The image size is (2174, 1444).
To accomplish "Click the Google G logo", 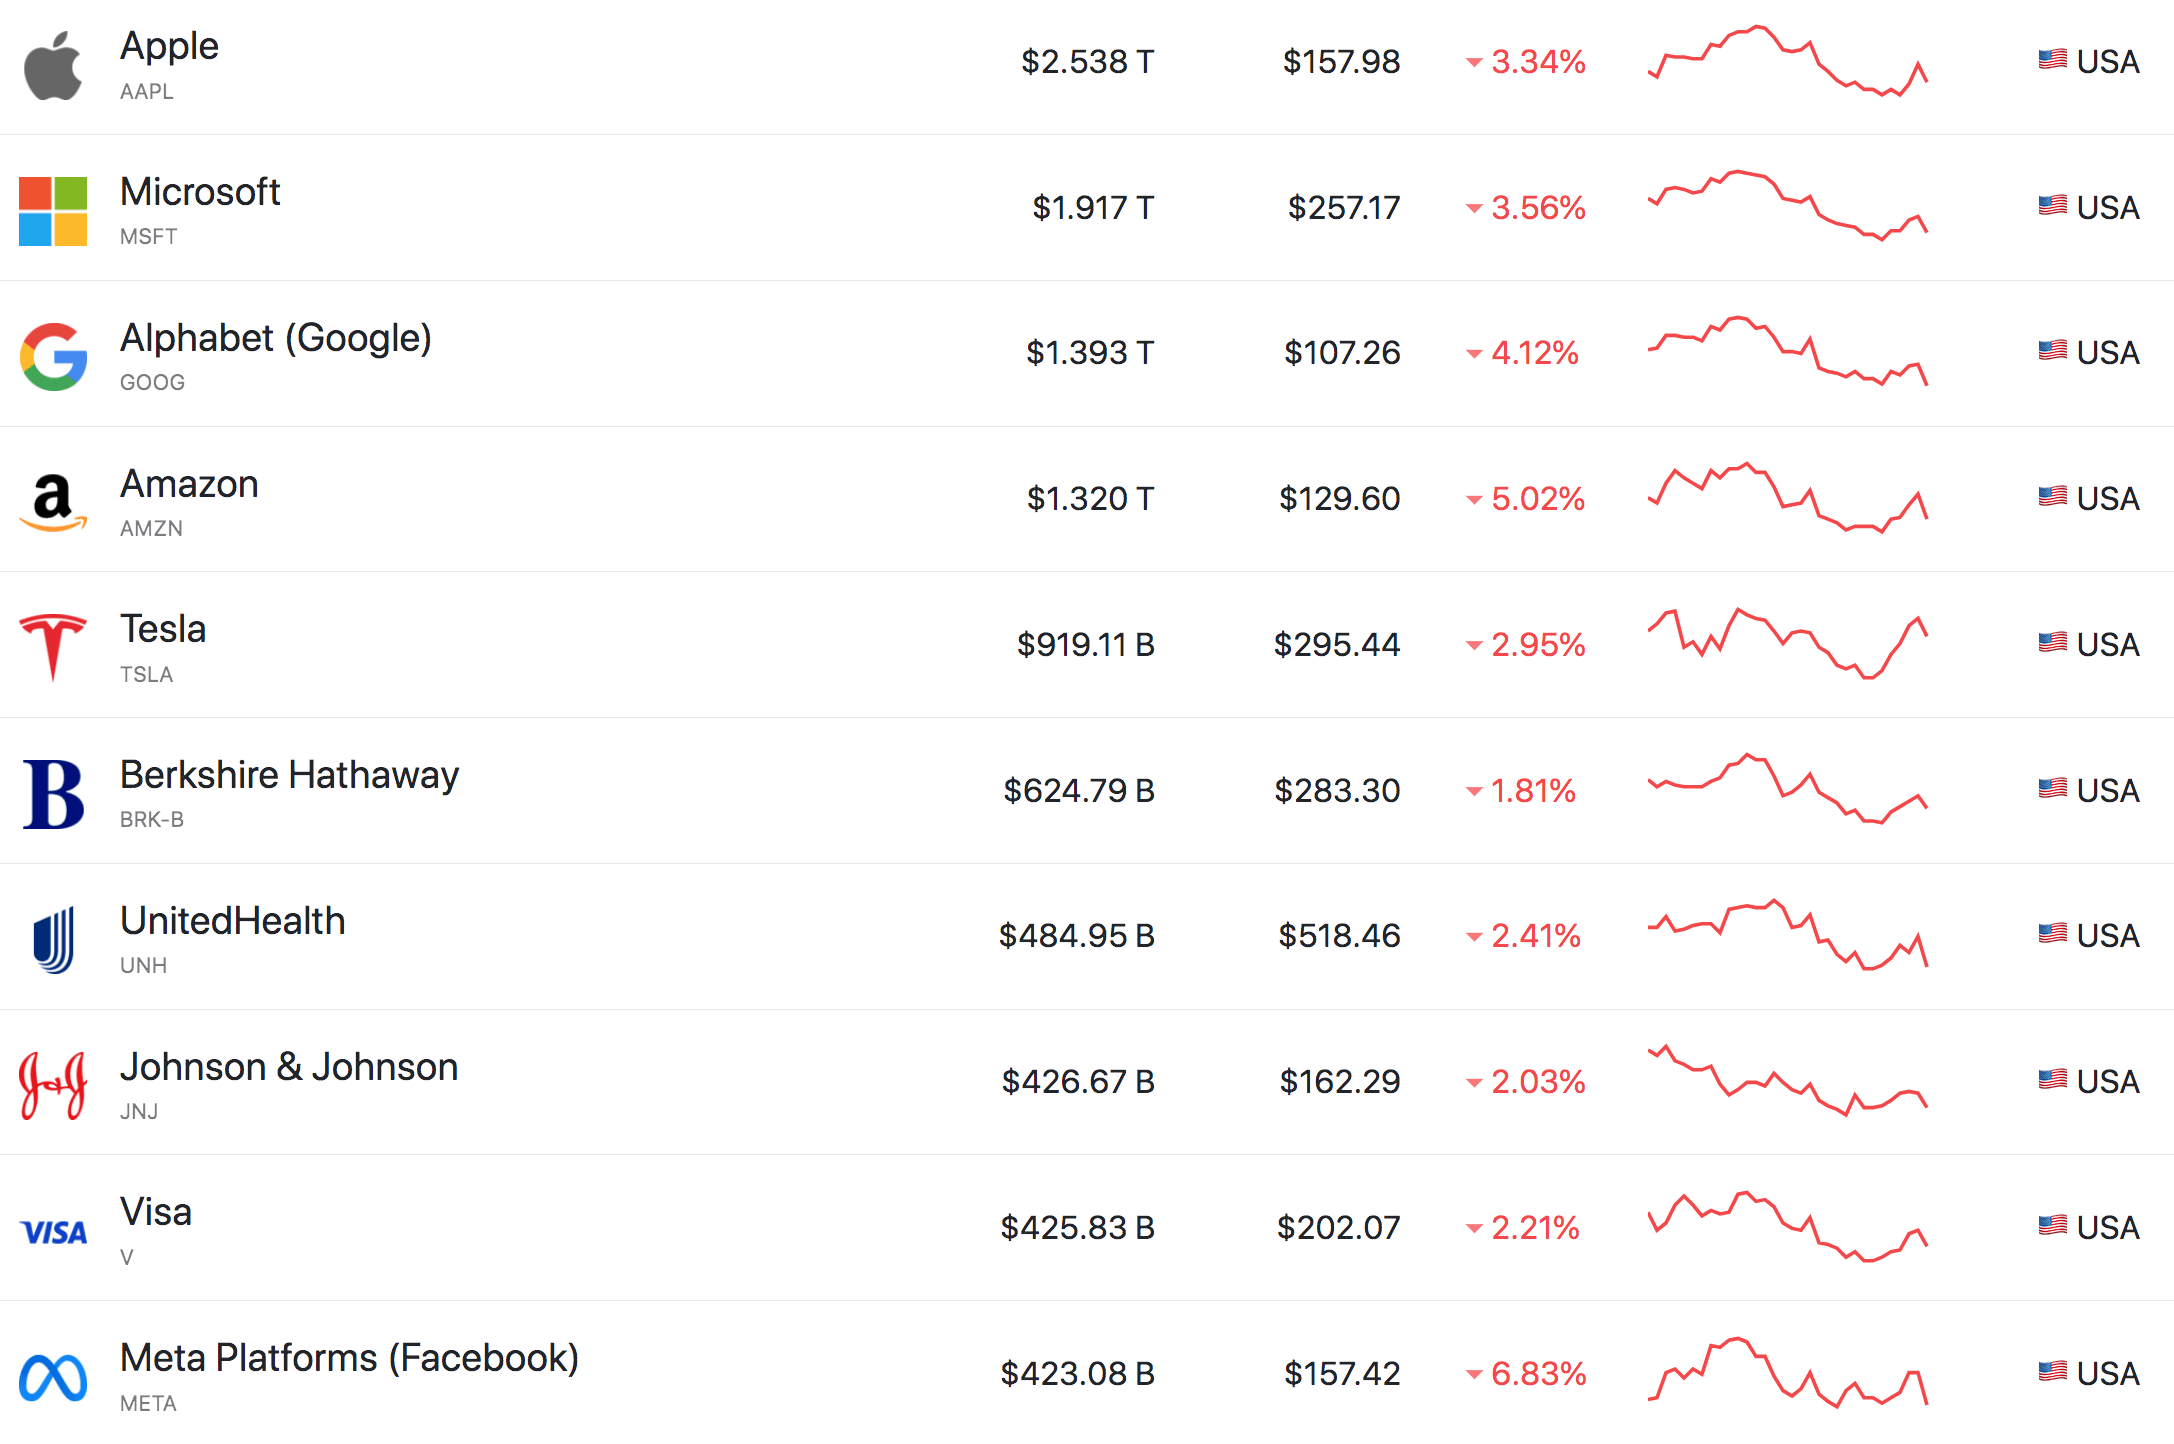I will click(x=53, y=357).
